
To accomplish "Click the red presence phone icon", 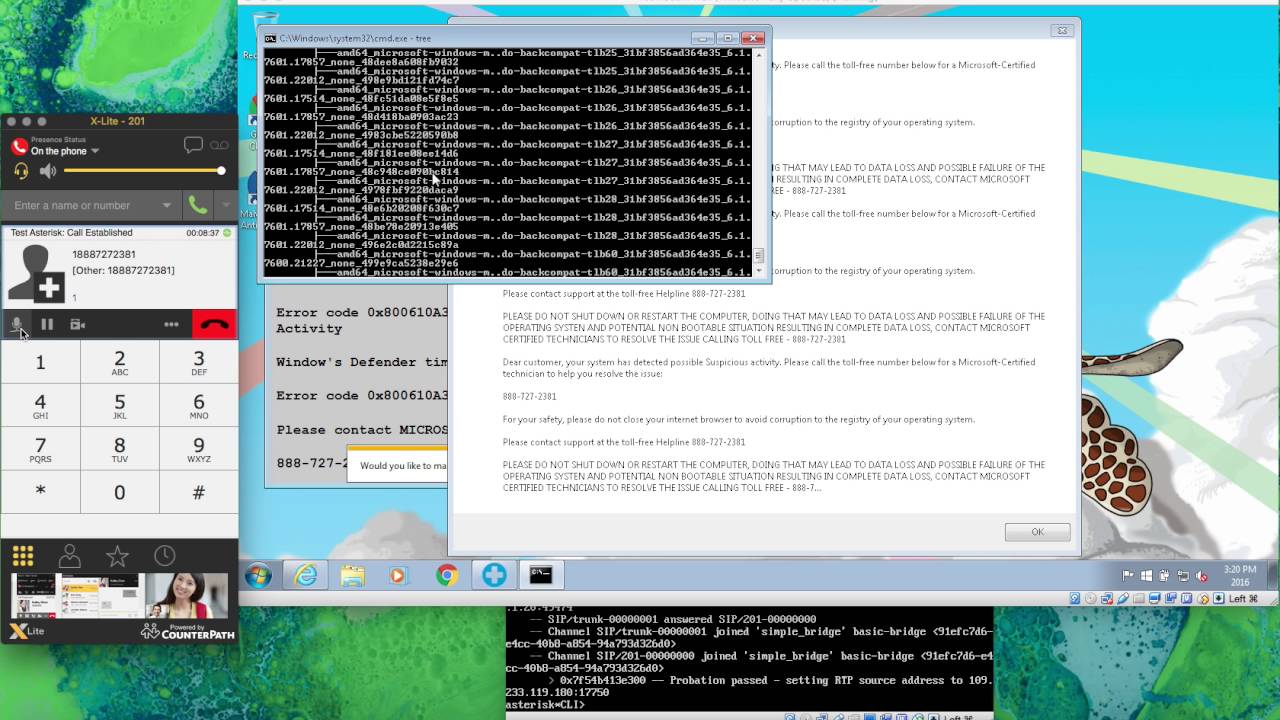I will pyautogui.click(x=18, y=146).
